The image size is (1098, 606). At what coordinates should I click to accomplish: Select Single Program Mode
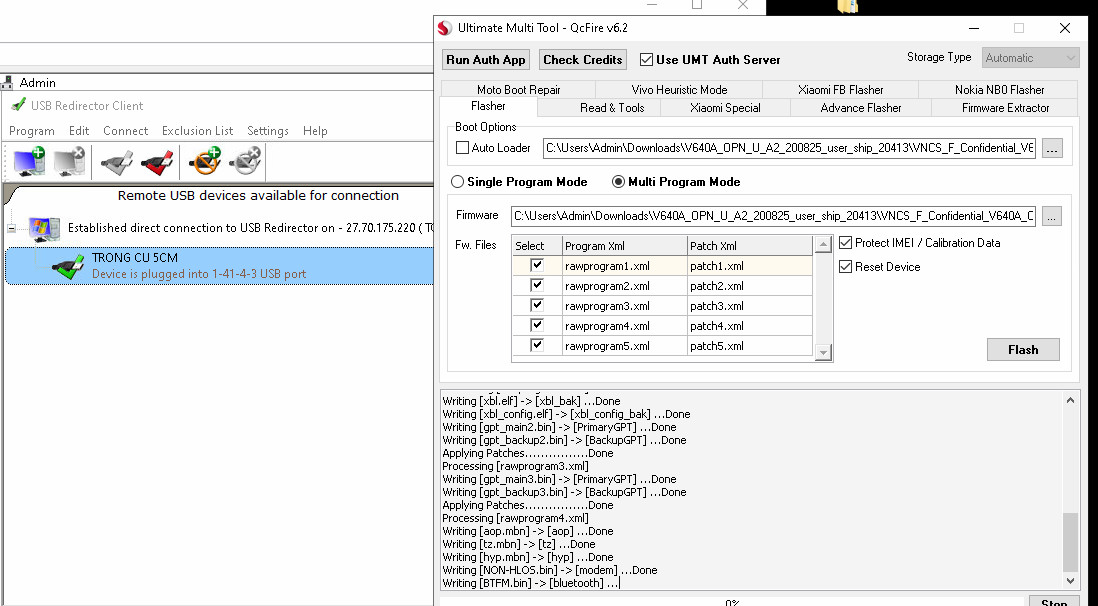(x=457, y=181)
